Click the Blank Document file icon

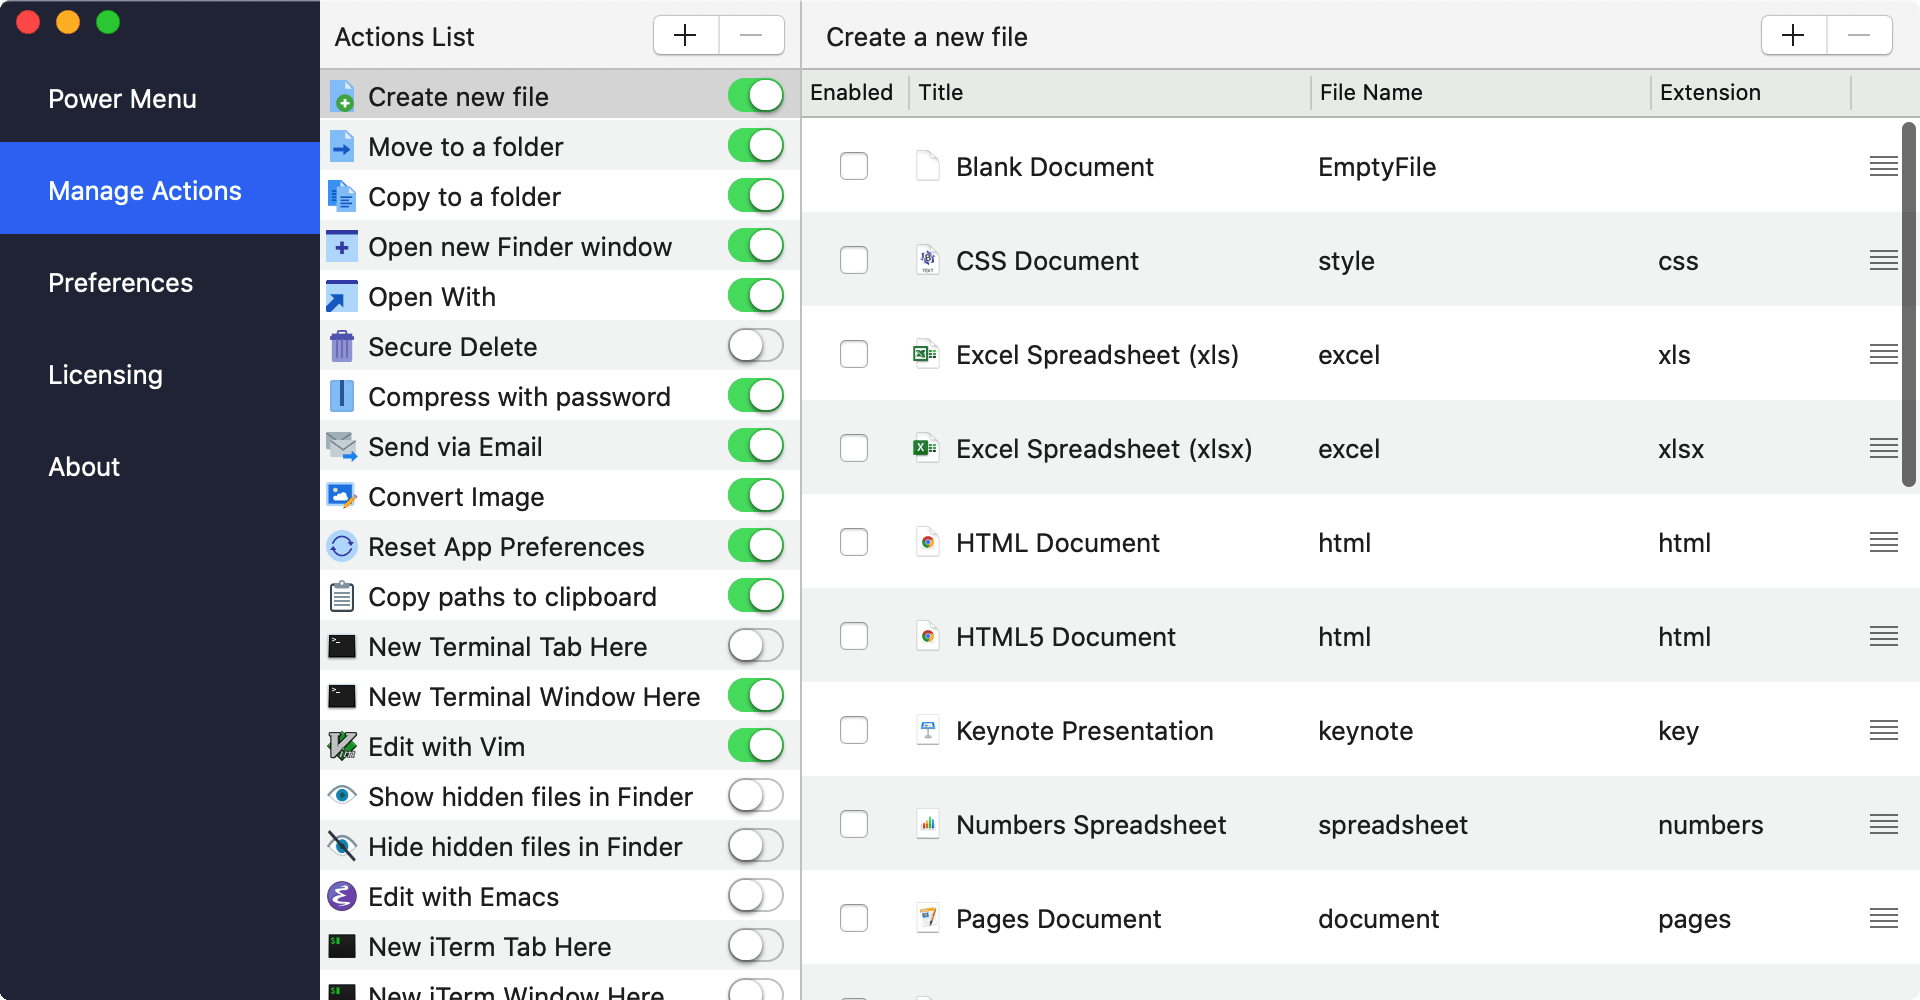point(928,166)
